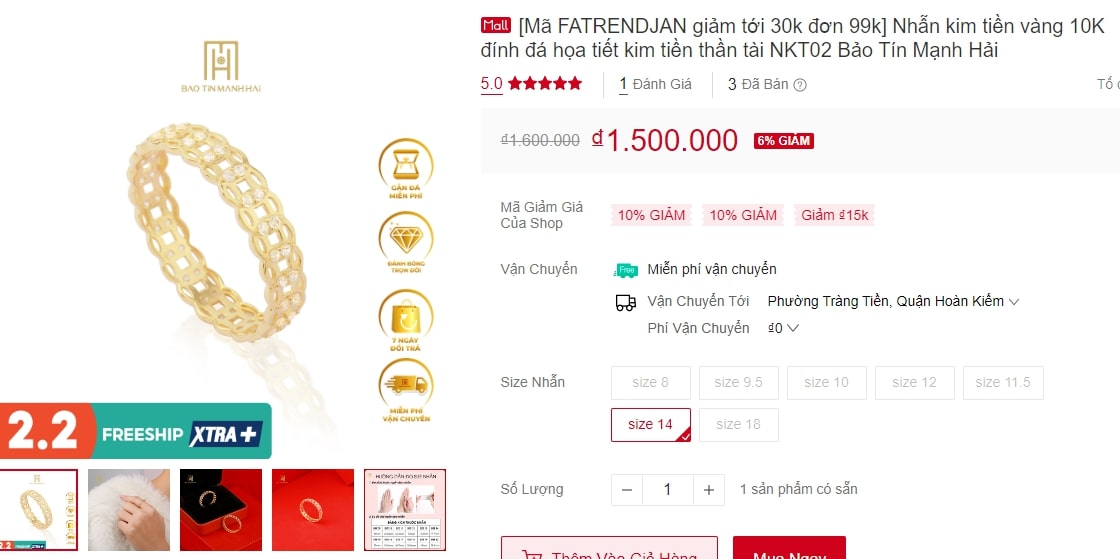Increase quantity with the plus button

709,490
